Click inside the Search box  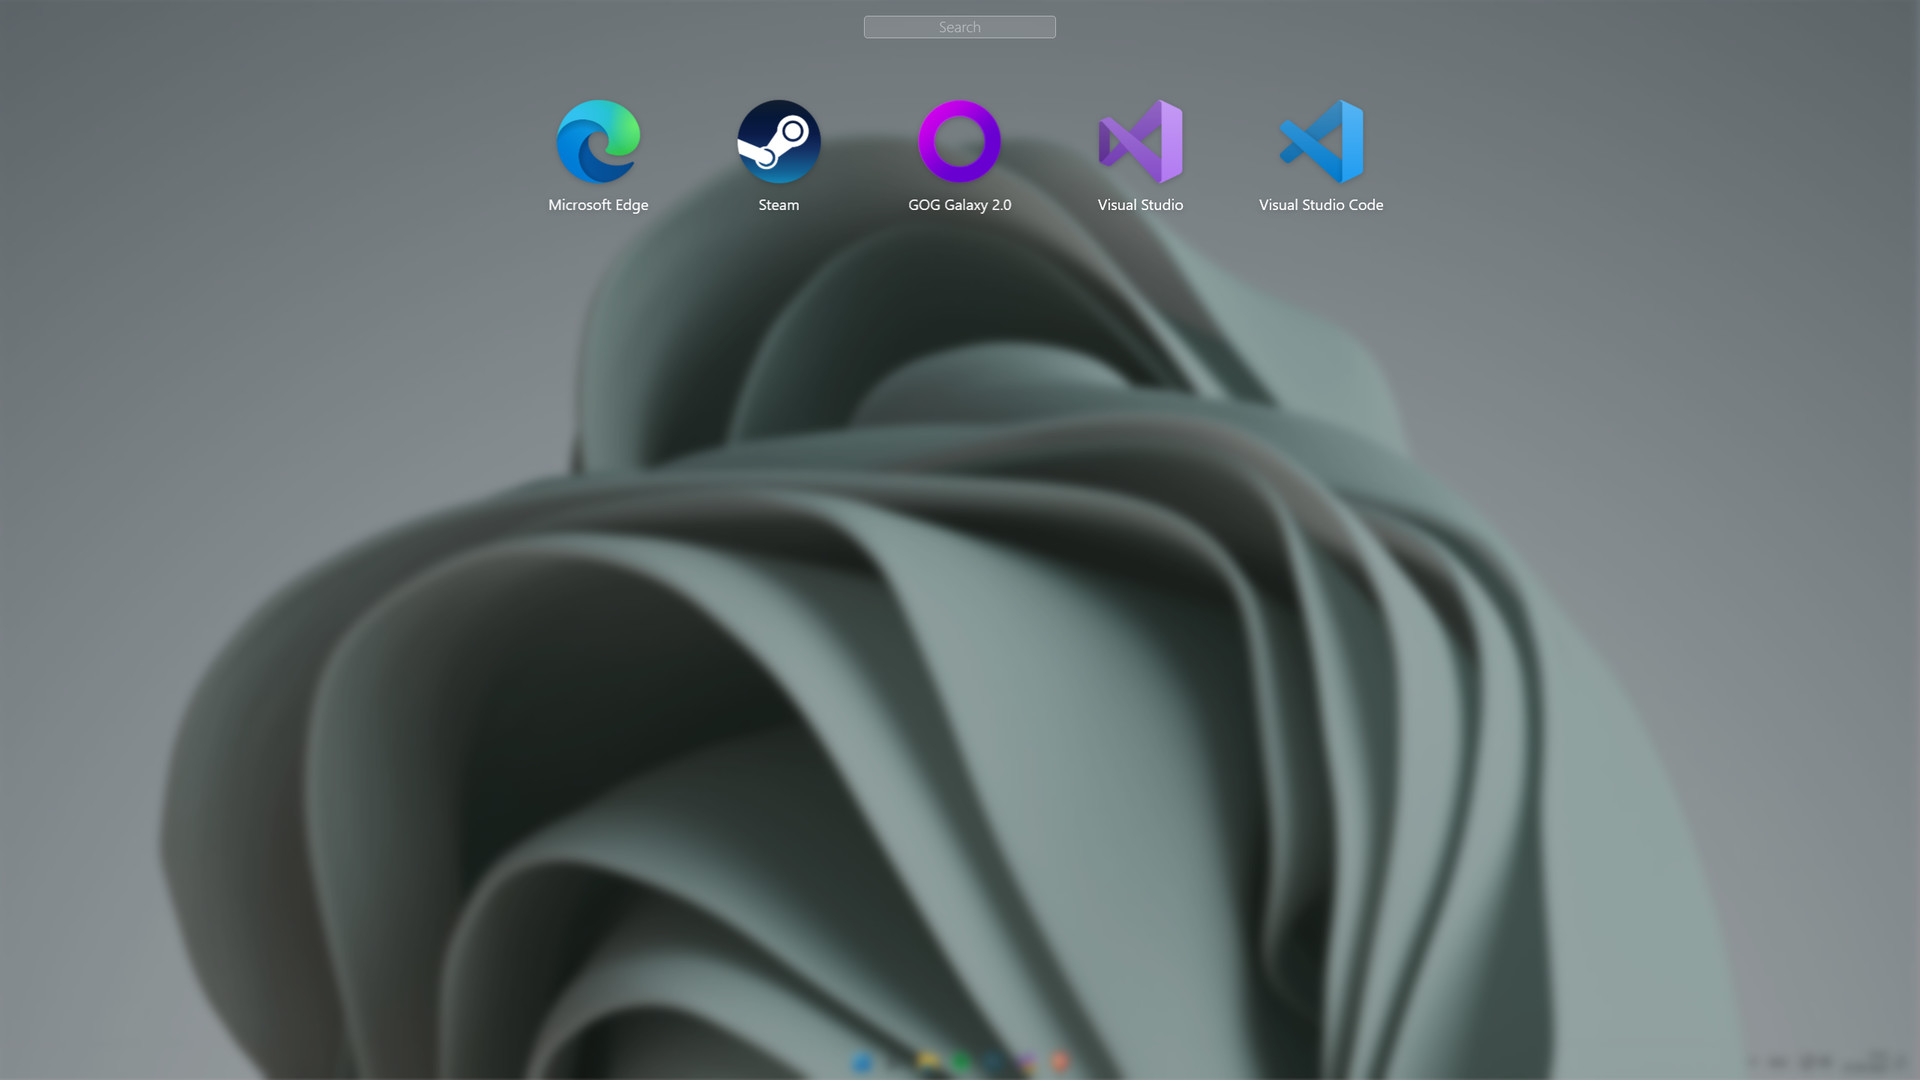pyautogui.click(x=959, y=27)
